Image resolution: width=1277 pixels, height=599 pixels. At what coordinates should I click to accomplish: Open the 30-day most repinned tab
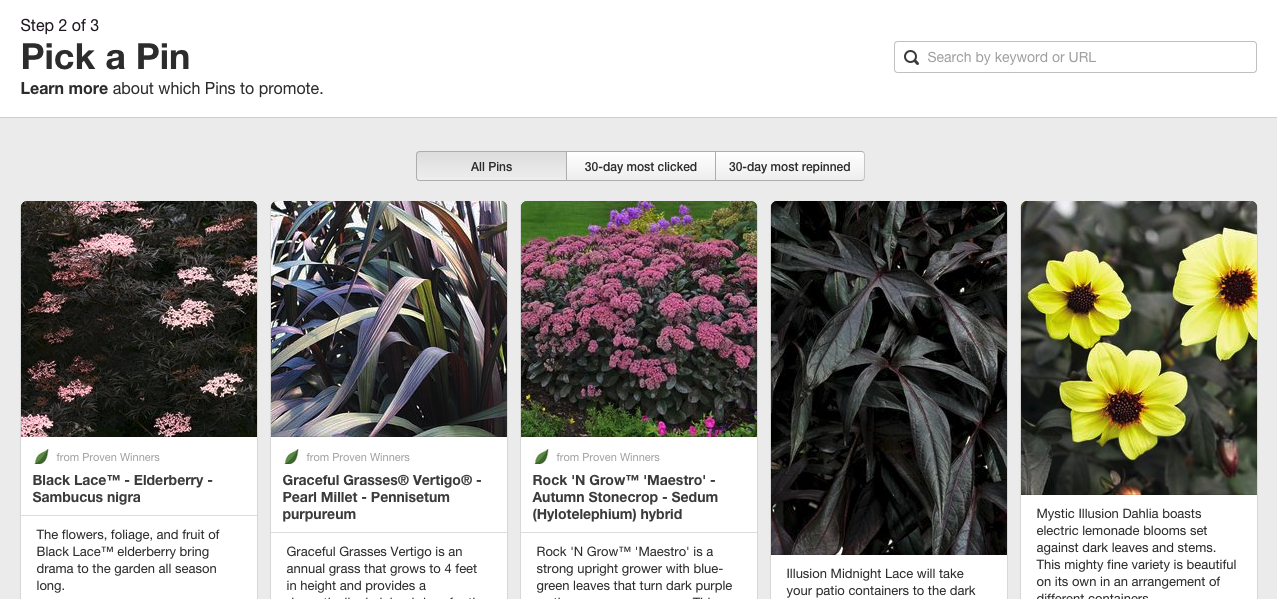(x=789, y=167)
